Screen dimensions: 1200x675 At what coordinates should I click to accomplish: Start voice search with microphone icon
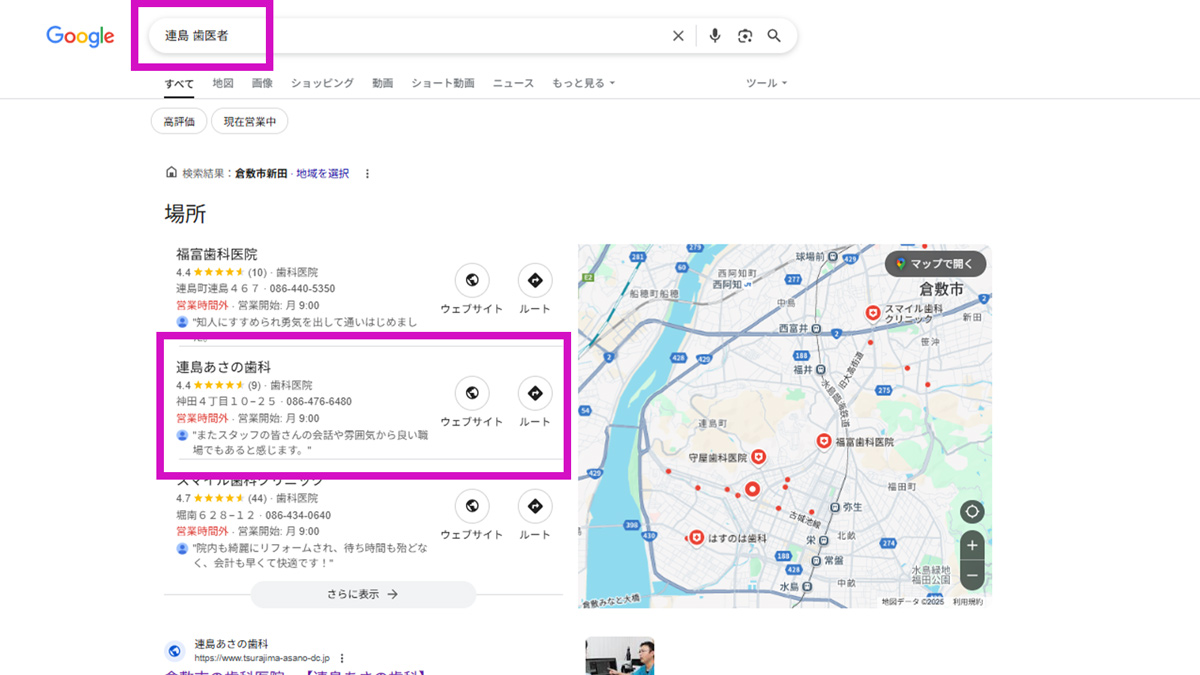[x=714, y=36]
